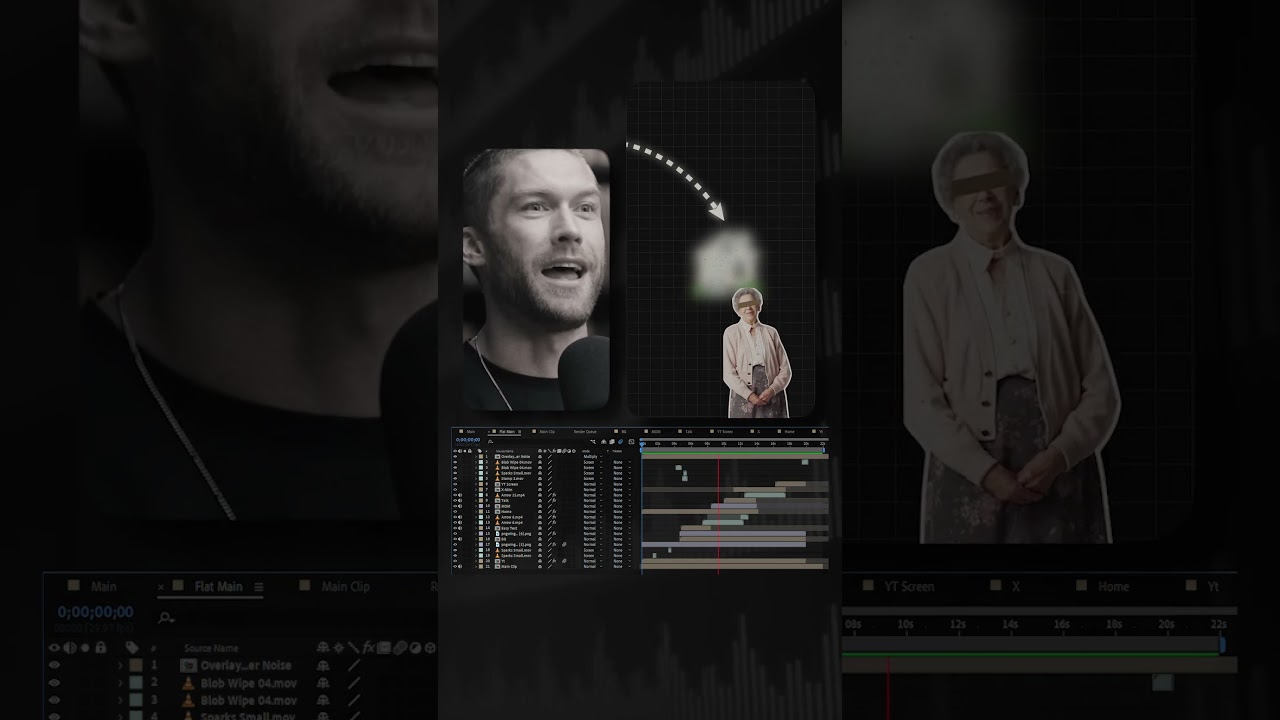Click Source Name column header in enlarged panel
1280x720 pixels.
[211, 648]
